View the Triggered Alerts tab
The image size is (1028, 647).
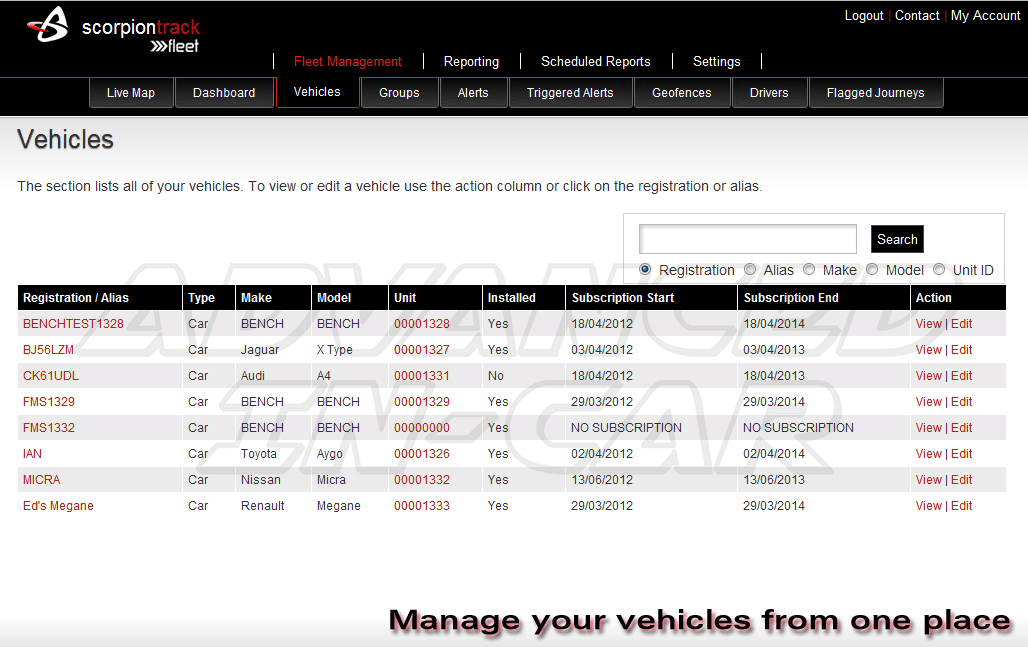coord(570,92)
